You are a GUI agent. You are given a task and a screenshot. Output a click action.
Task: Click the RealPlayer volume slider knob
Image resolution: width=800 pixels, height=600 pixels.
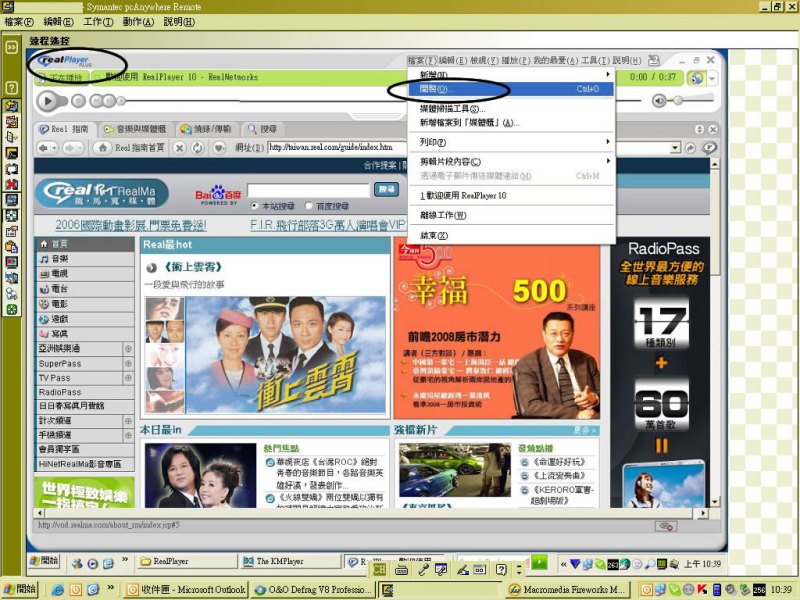coord(678,101)
